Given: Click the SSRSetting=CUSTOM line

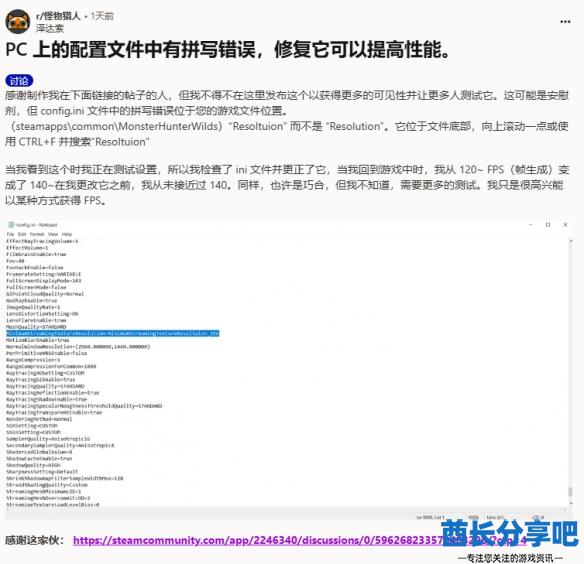Looking at the screenshot, I should click(x=32, y=426).
